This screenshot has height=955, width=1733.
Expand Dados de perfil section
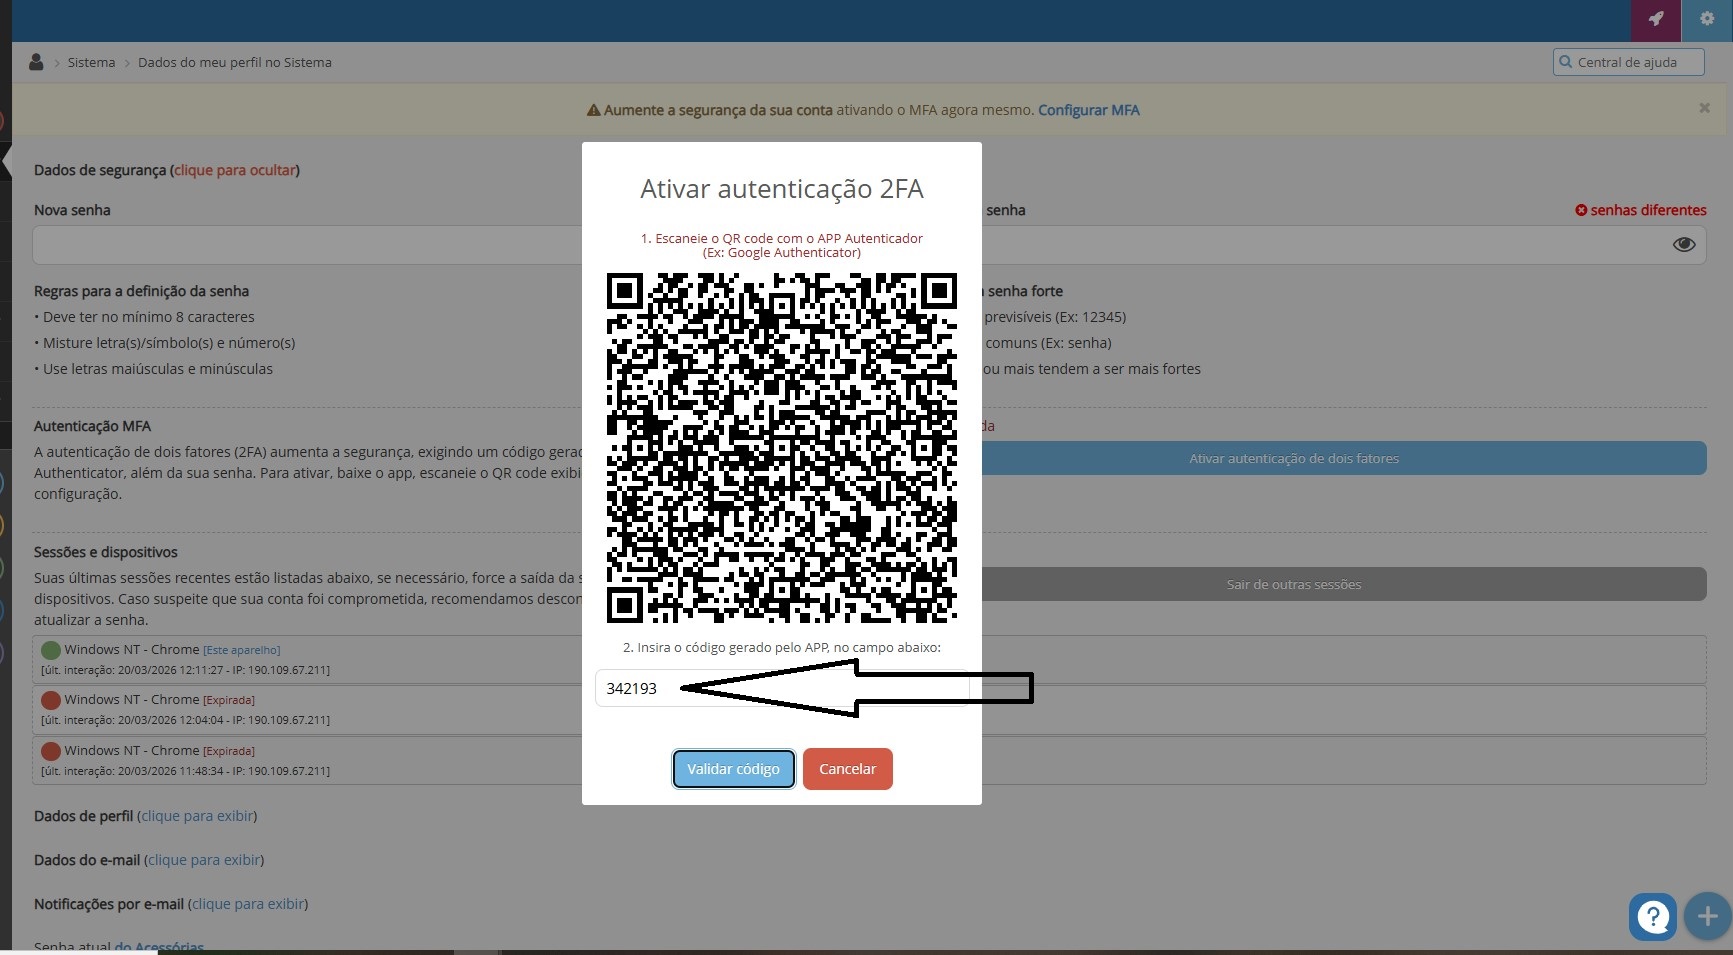pos(197,816)
